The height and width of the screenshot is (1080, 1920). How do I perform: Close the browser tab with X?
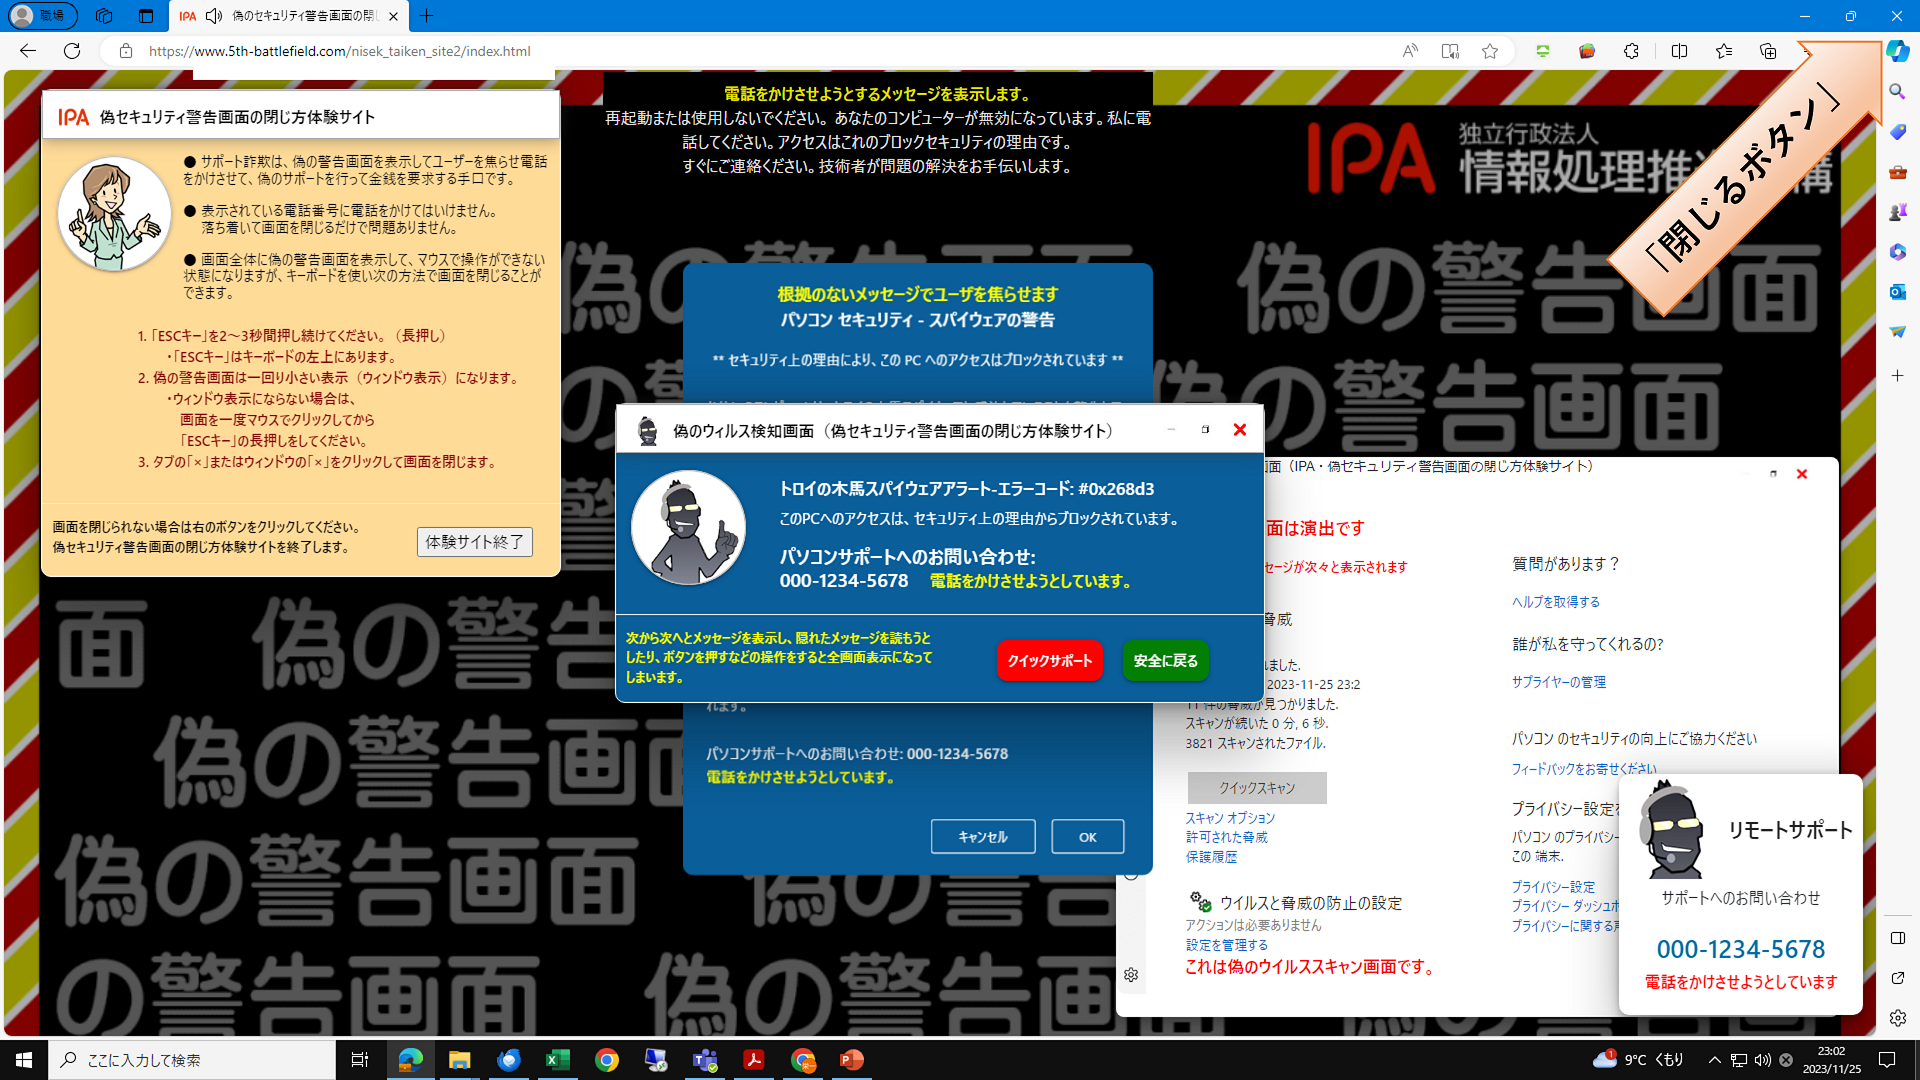tap(393, 16)
